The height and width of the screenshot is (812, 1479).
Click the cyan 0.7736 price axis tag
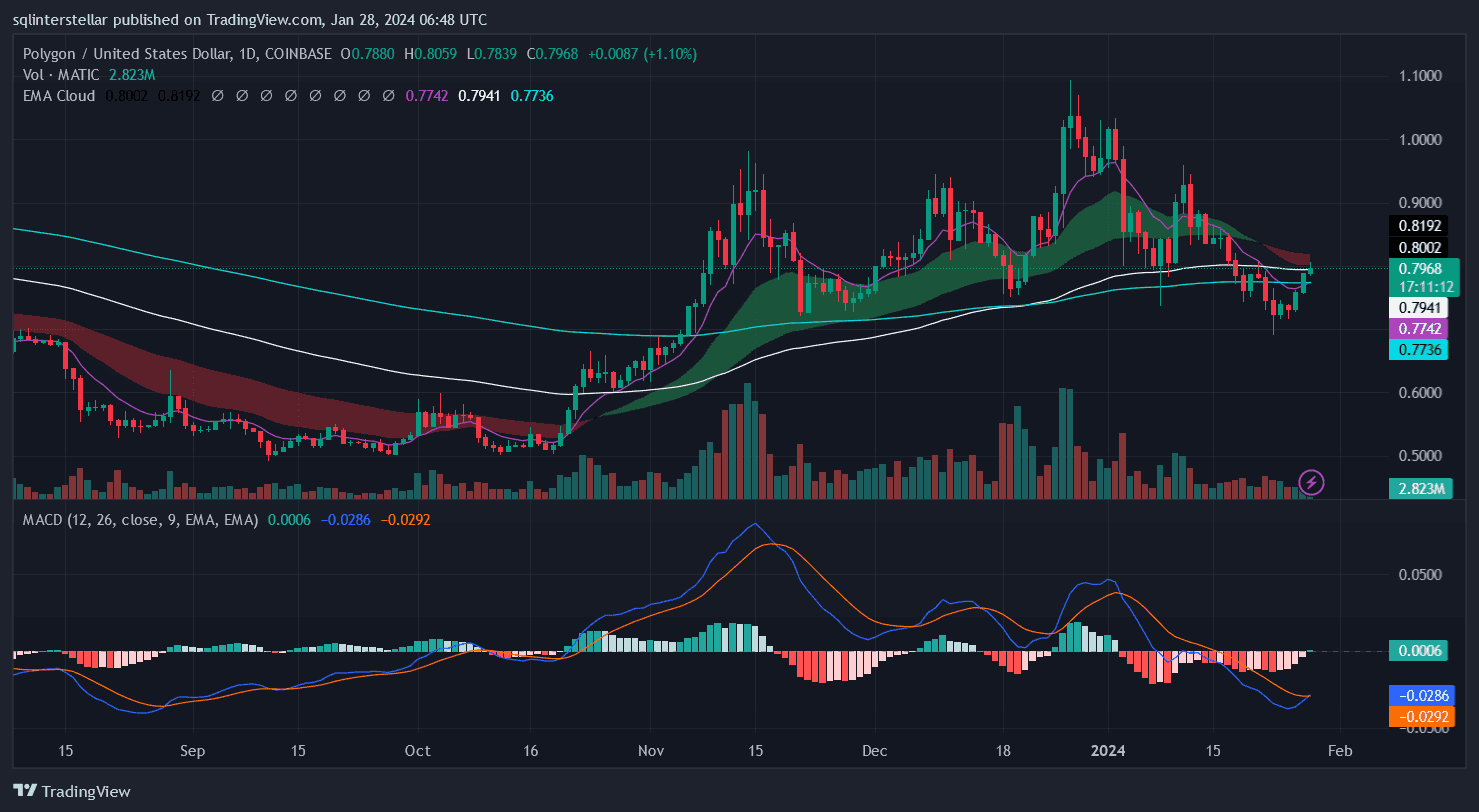tap(1418, 349)
